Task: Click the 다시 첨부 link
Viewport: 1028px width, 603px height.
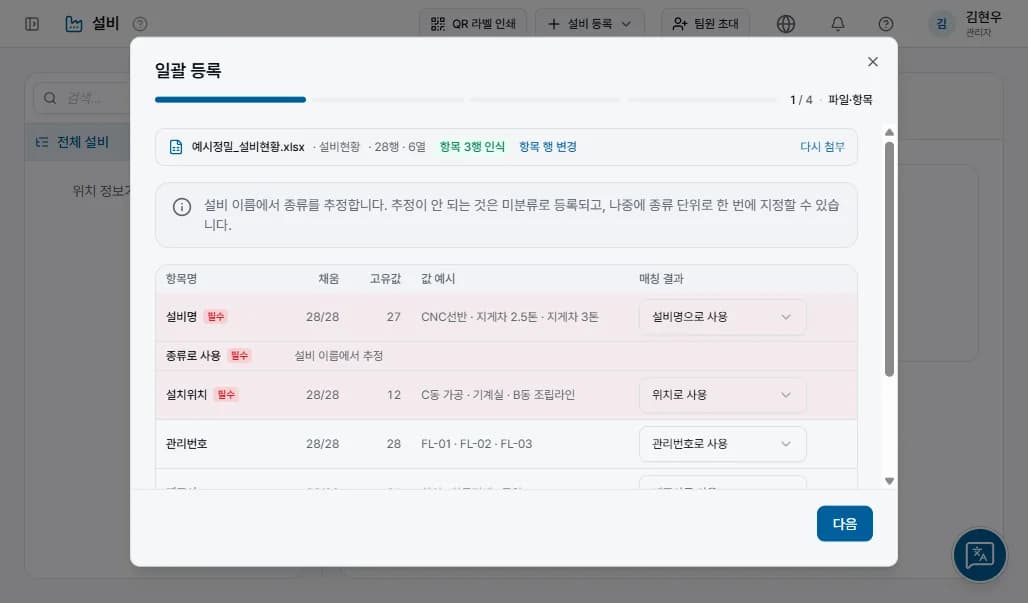Action: pos(822,147)
